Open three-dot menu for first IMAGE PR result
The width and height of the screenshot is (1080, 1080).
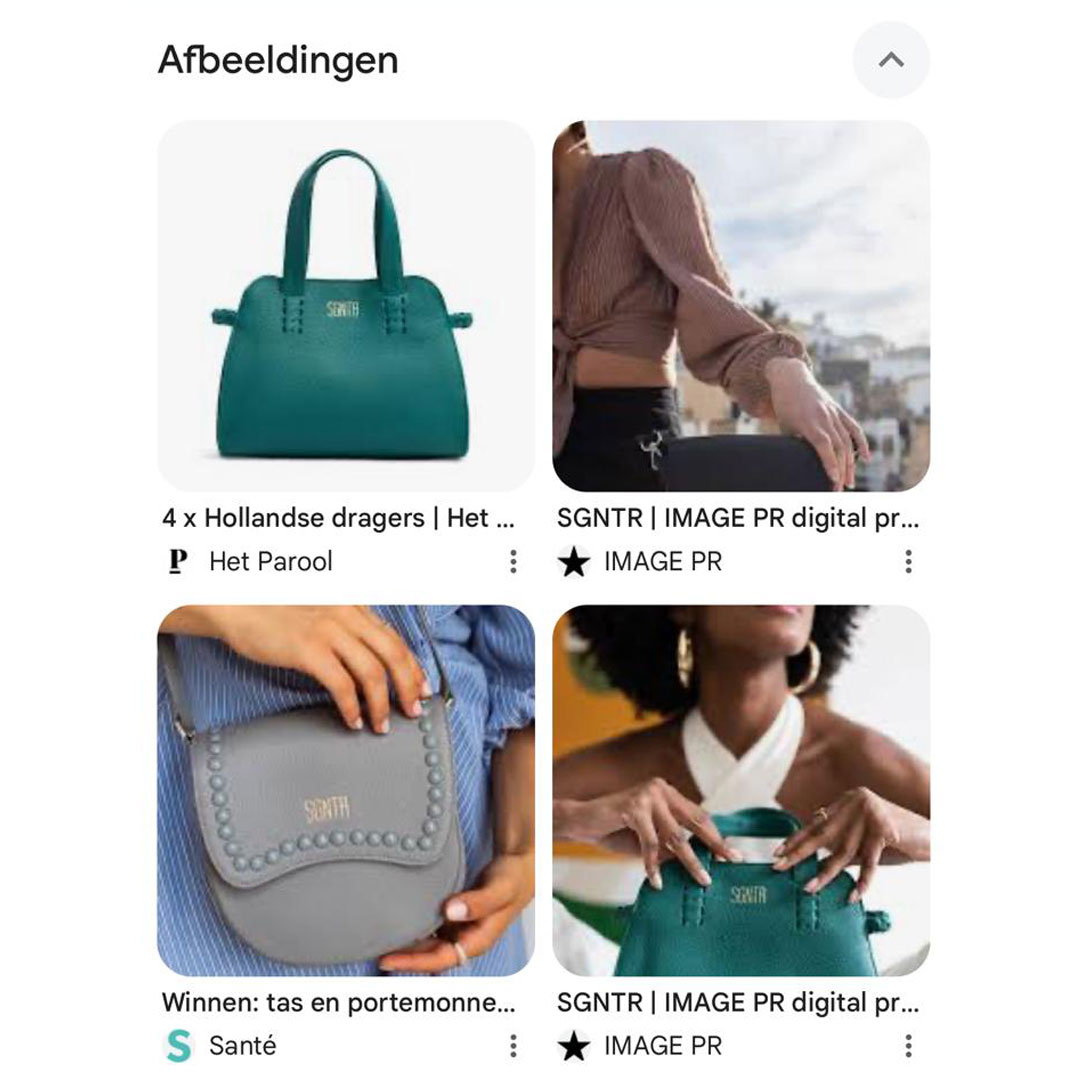908,562
